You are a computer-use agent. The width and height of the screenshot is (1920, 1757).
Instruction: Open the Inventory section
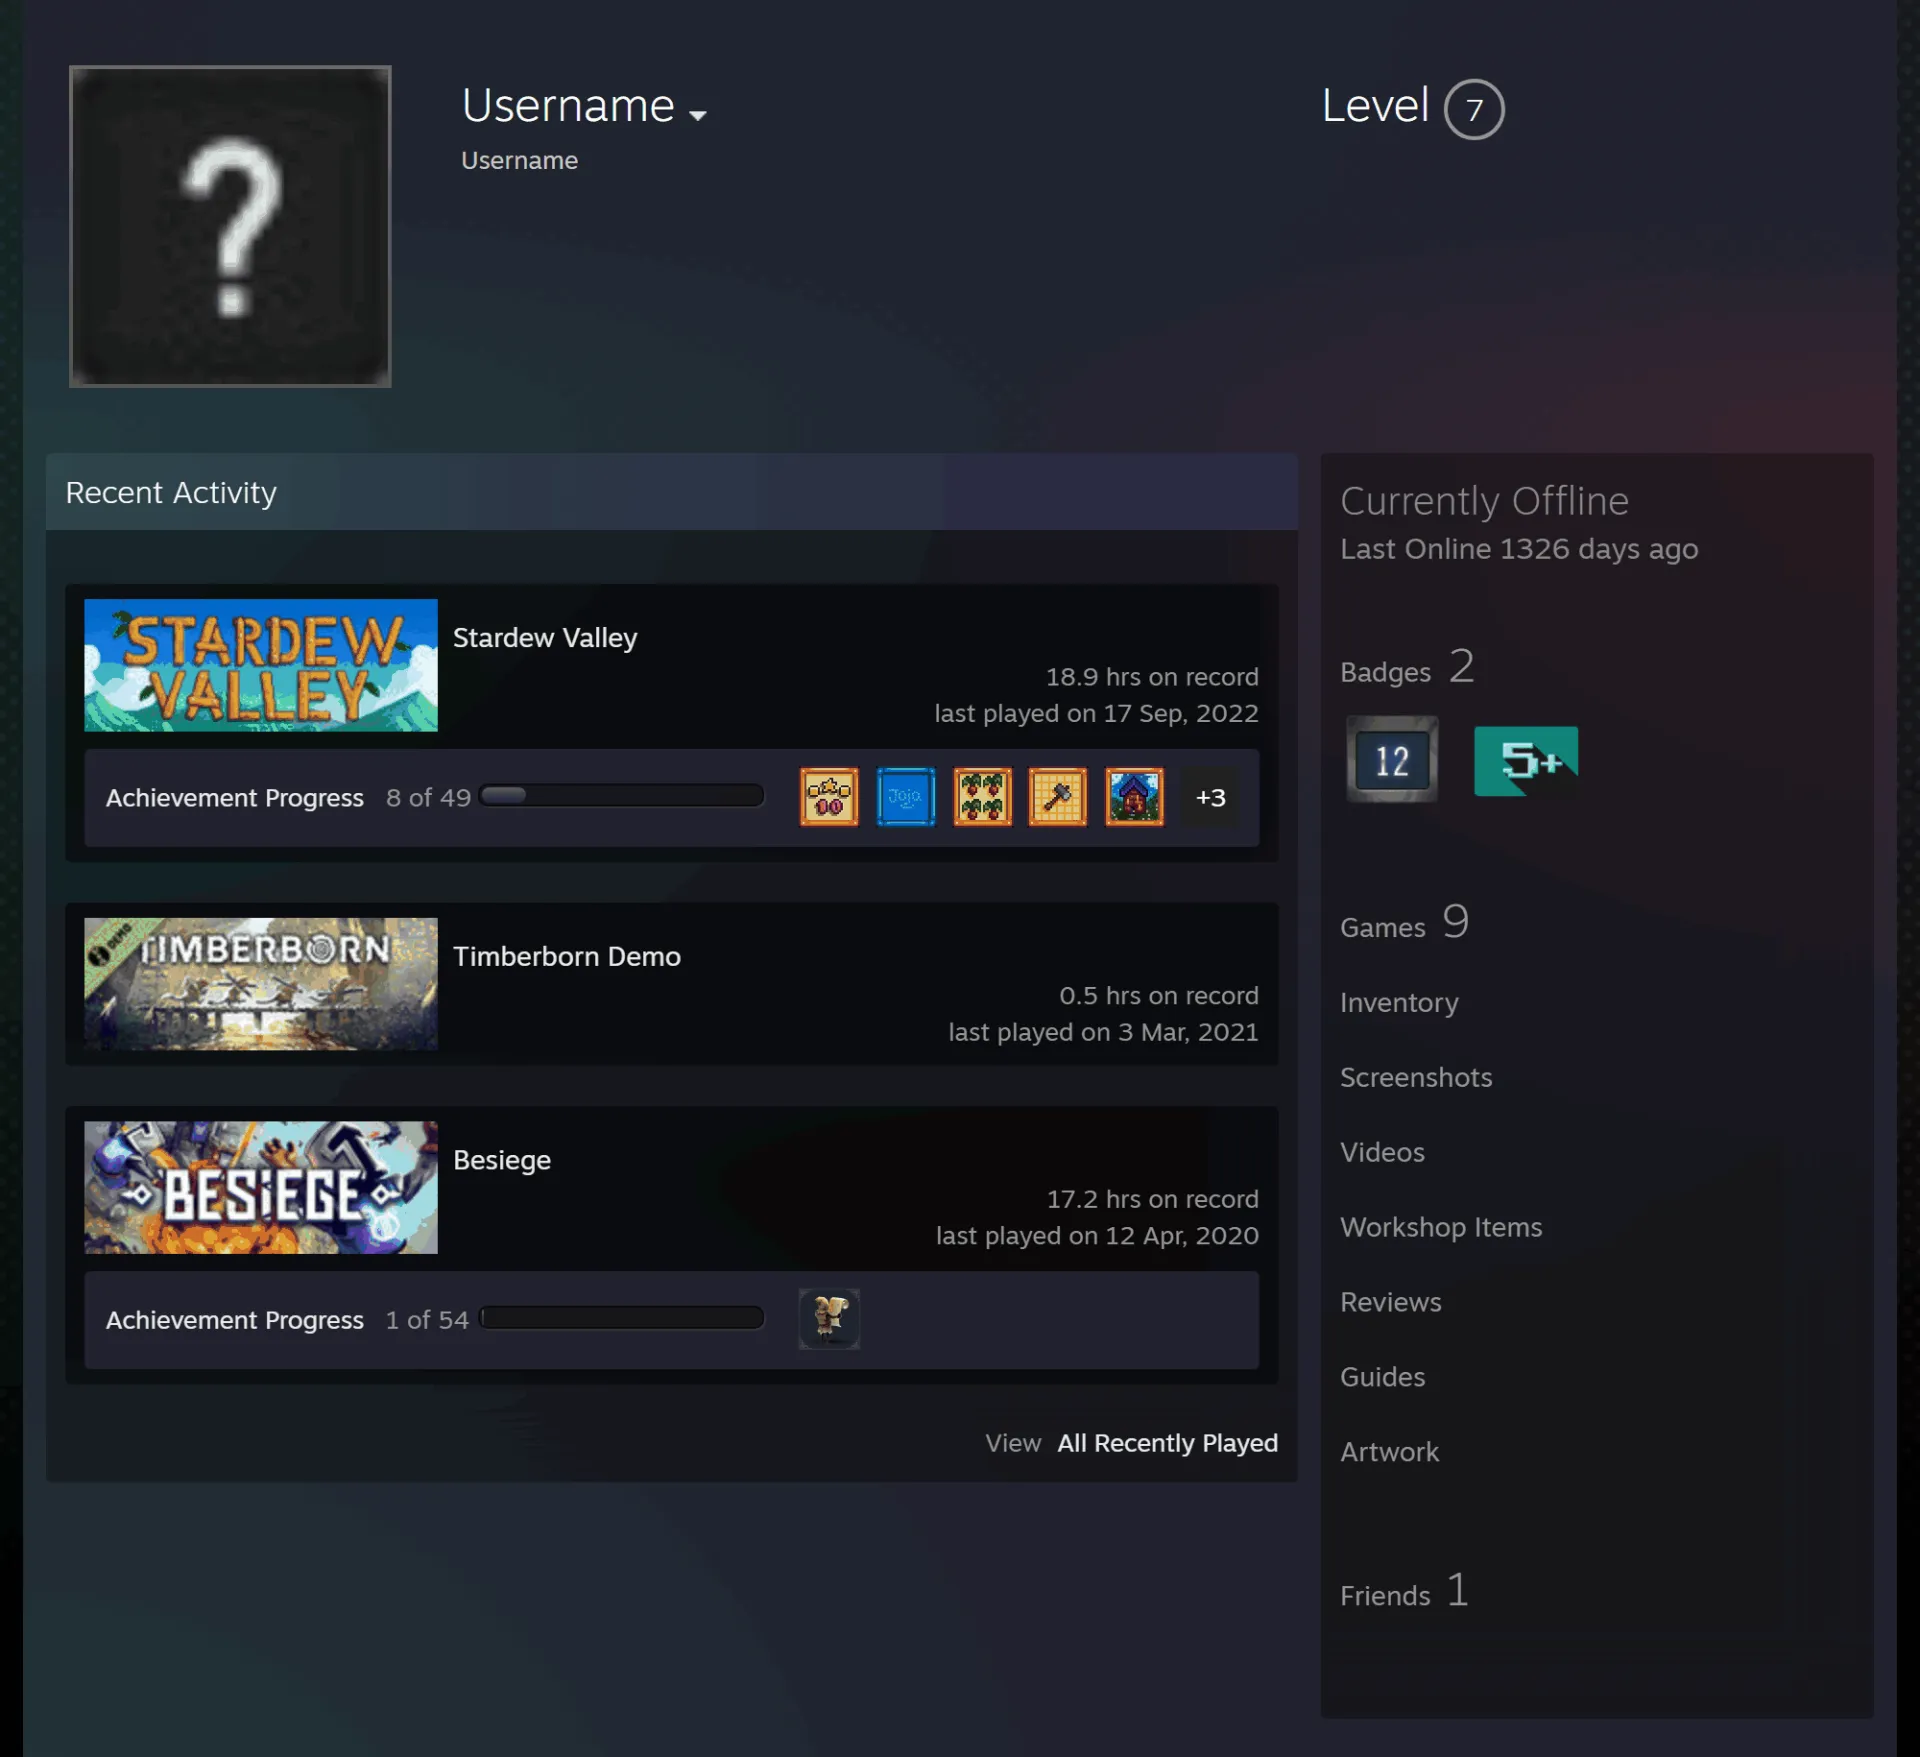[1398, 1003]
